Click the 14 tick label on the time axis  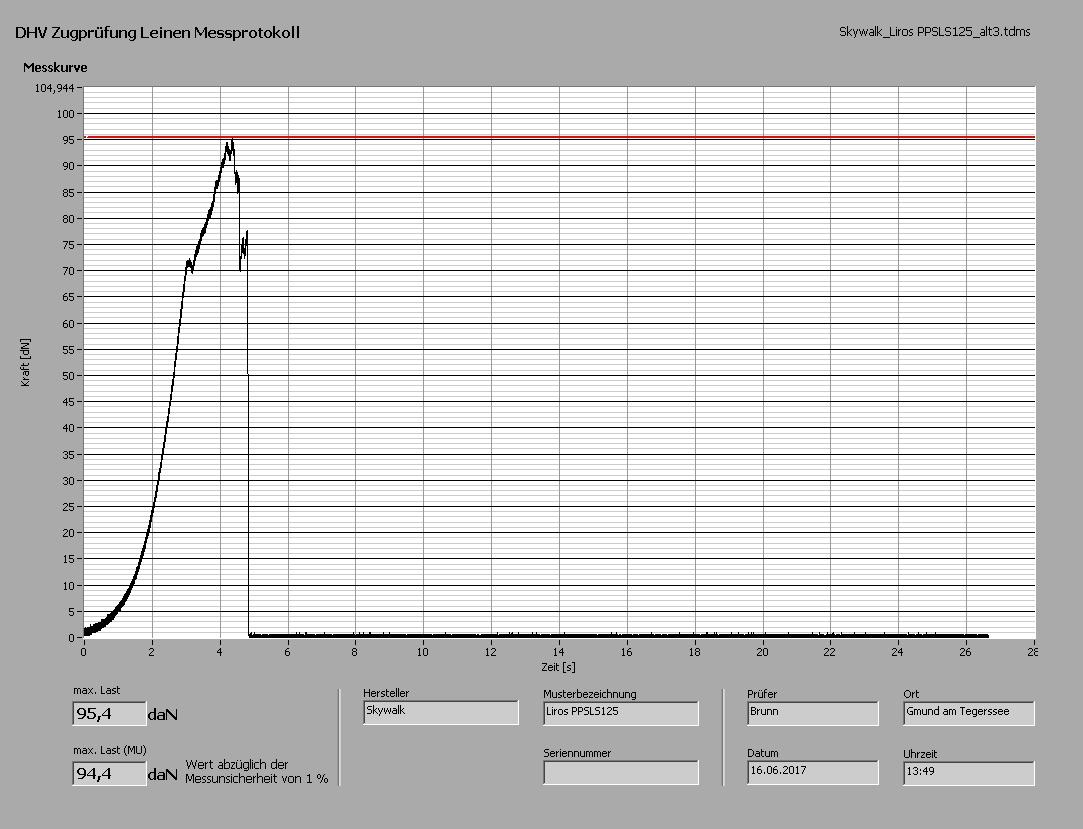coord(558,651)
